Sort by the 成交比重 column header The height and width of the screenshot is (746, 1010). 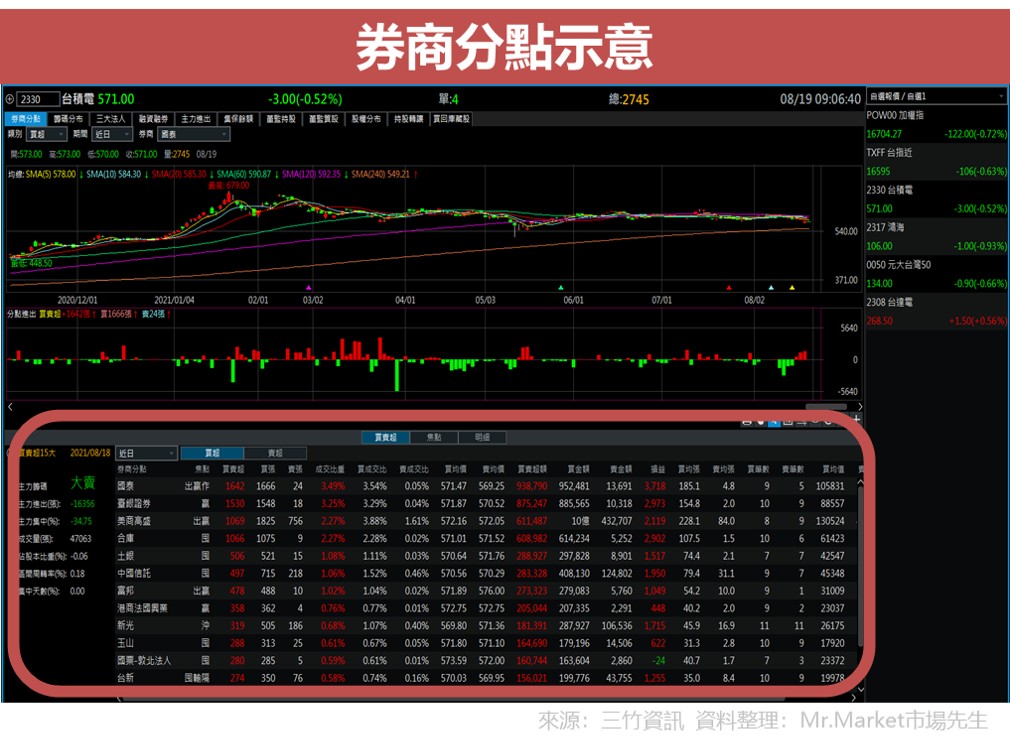coord(329,469)
